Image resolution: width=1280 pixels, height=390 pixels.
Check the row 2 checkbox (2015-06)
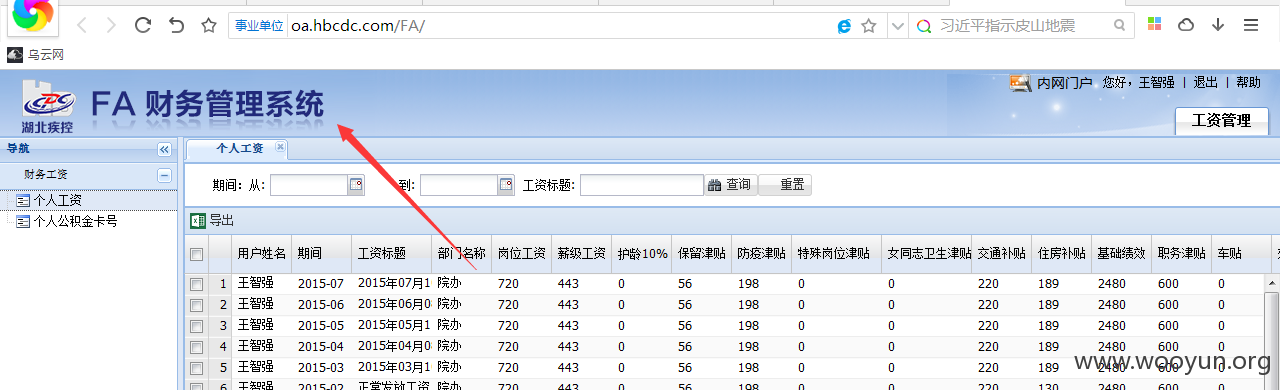197,304
